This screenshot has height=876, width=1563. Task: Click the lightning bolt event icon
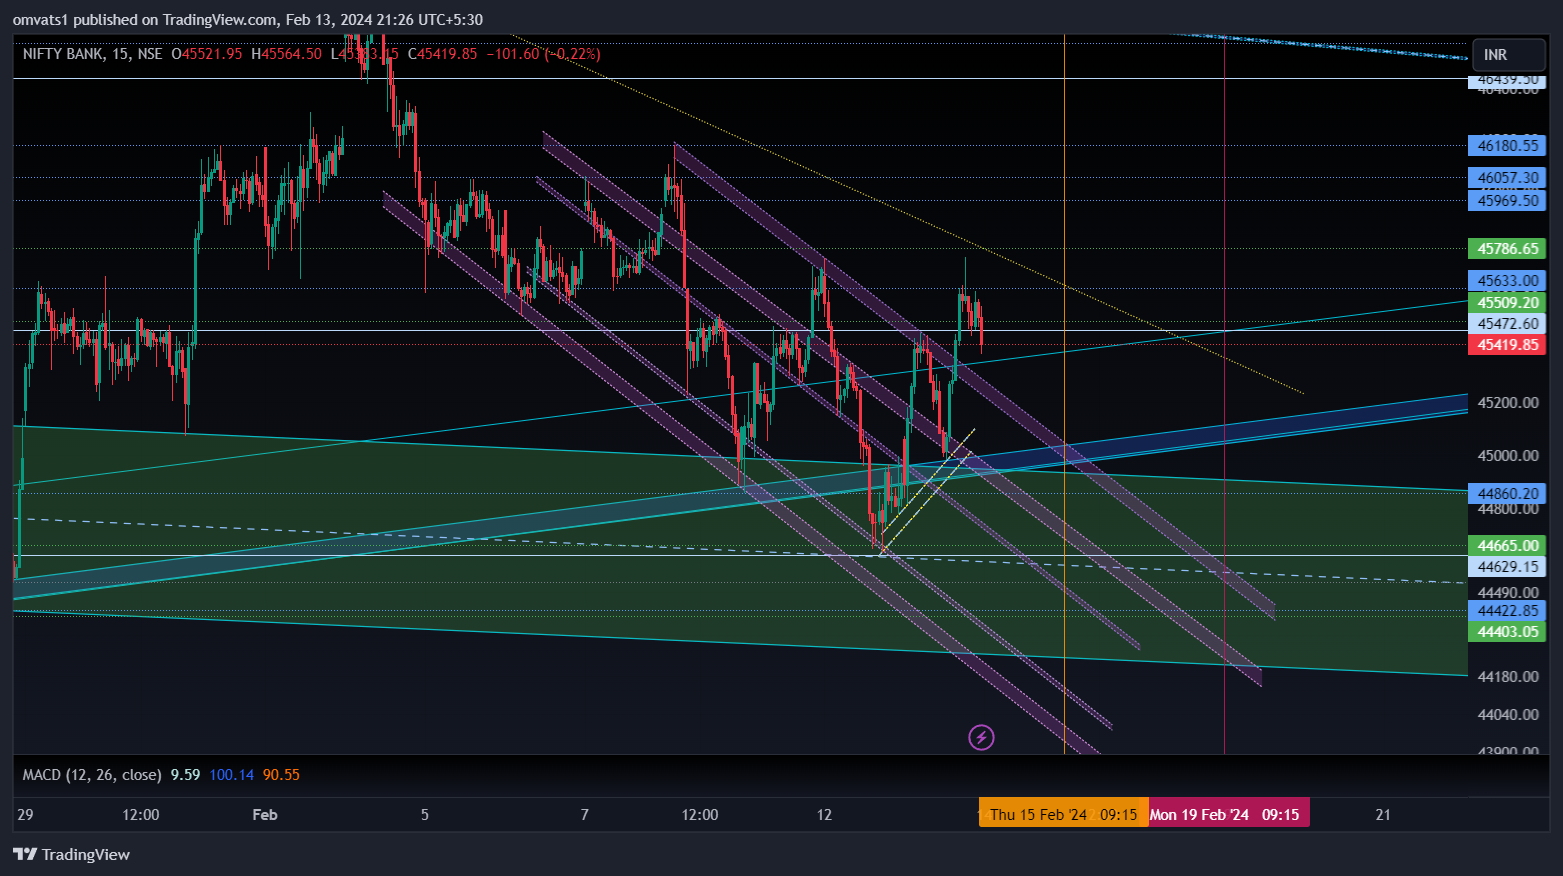[x=981, y=738]
